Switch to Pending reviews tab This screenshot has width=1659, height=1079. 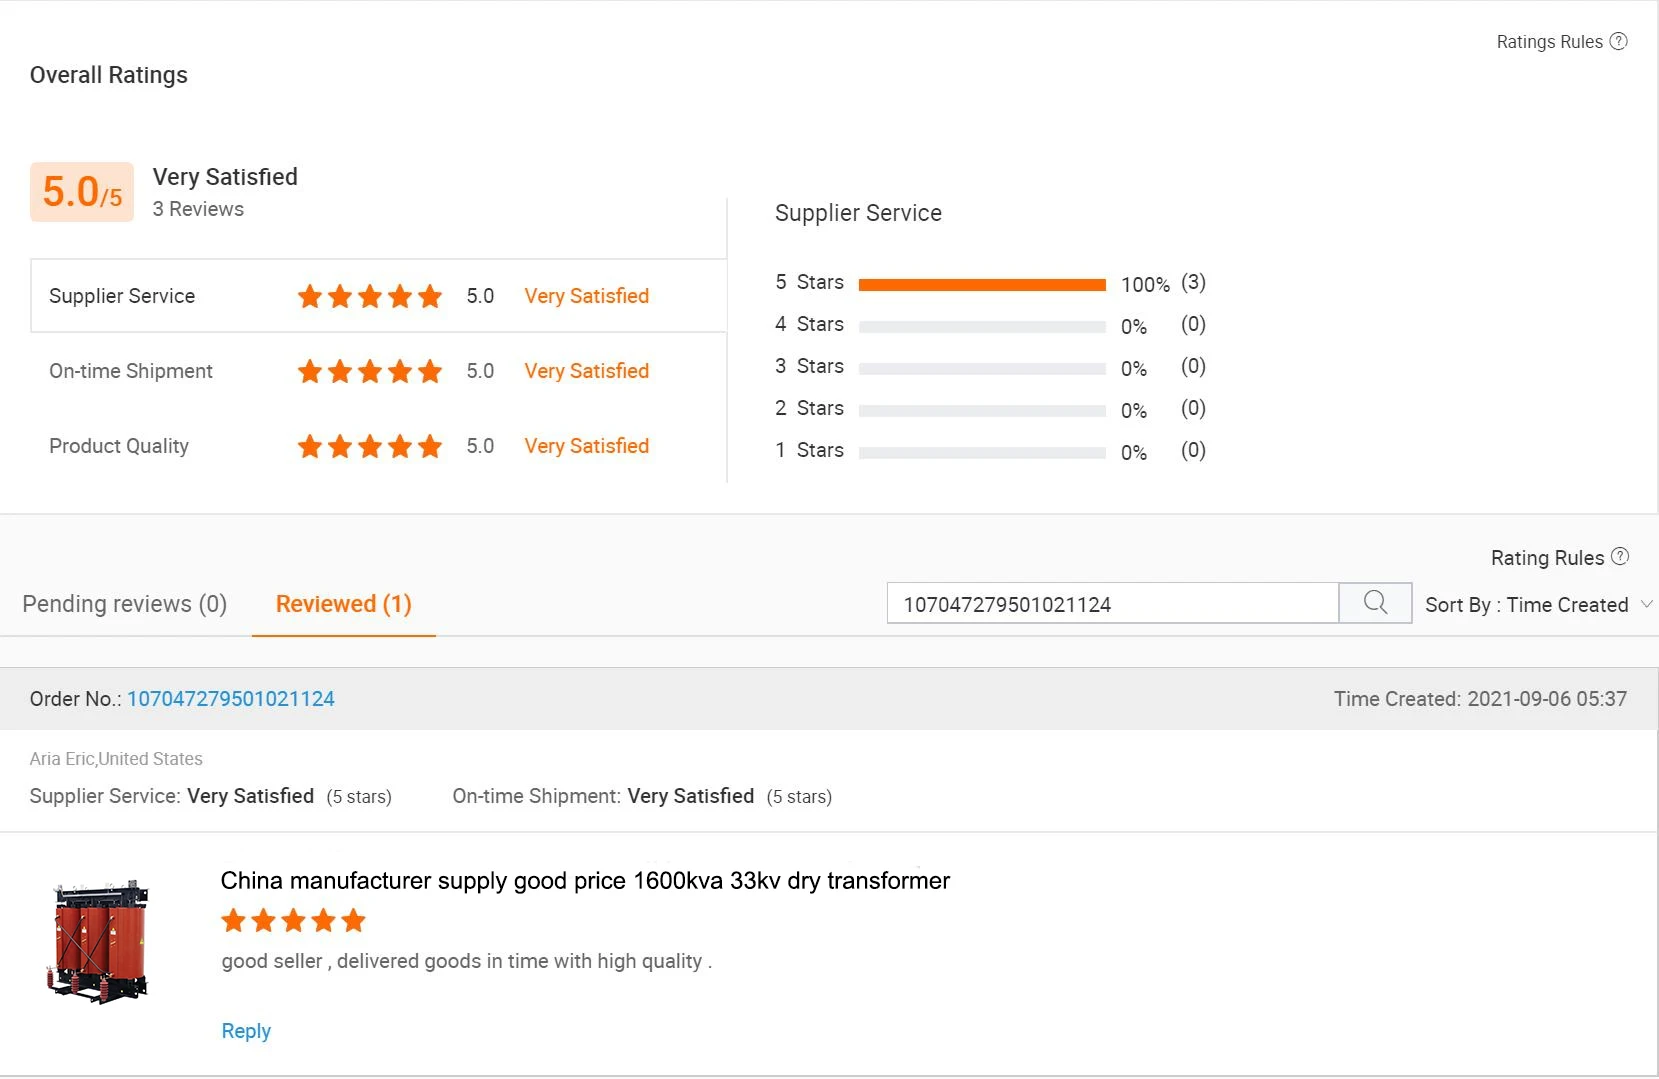(124, 604)
